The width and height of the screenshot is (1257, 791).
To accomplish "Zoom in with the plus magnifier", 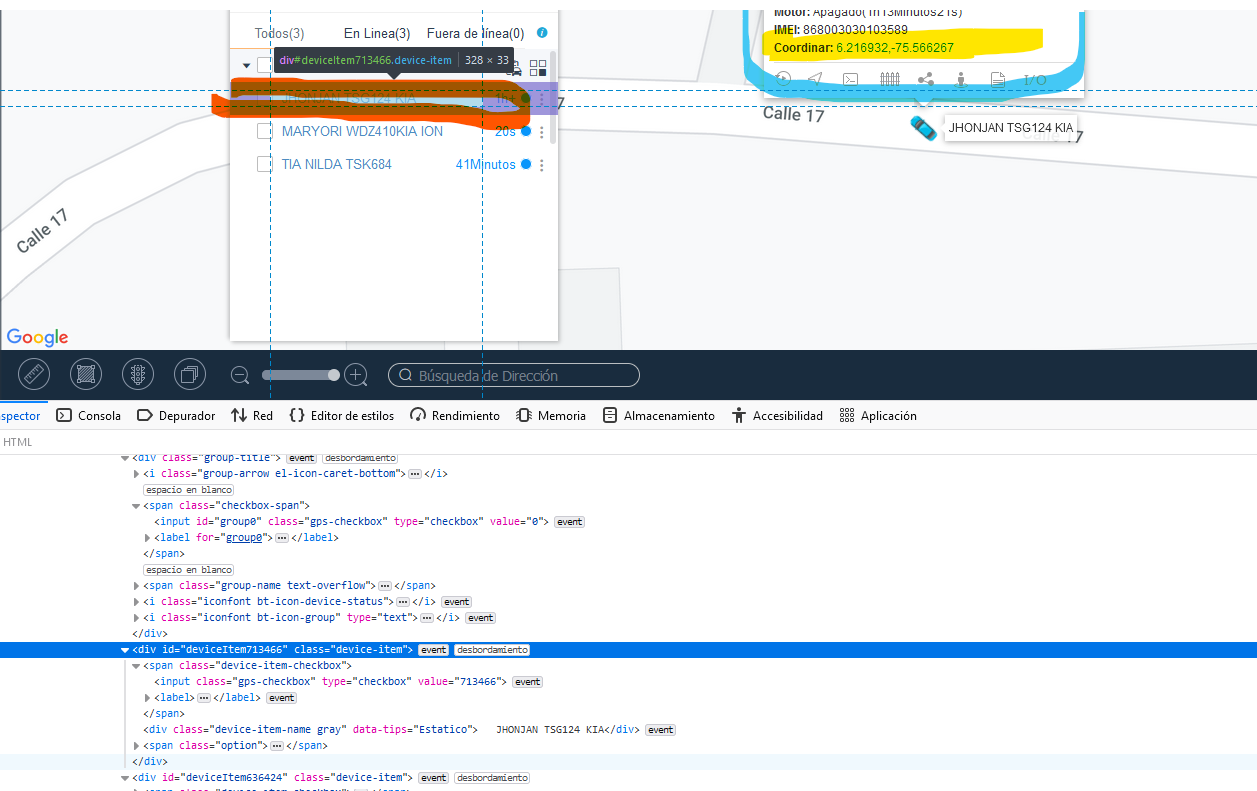I will pos(356,375).
